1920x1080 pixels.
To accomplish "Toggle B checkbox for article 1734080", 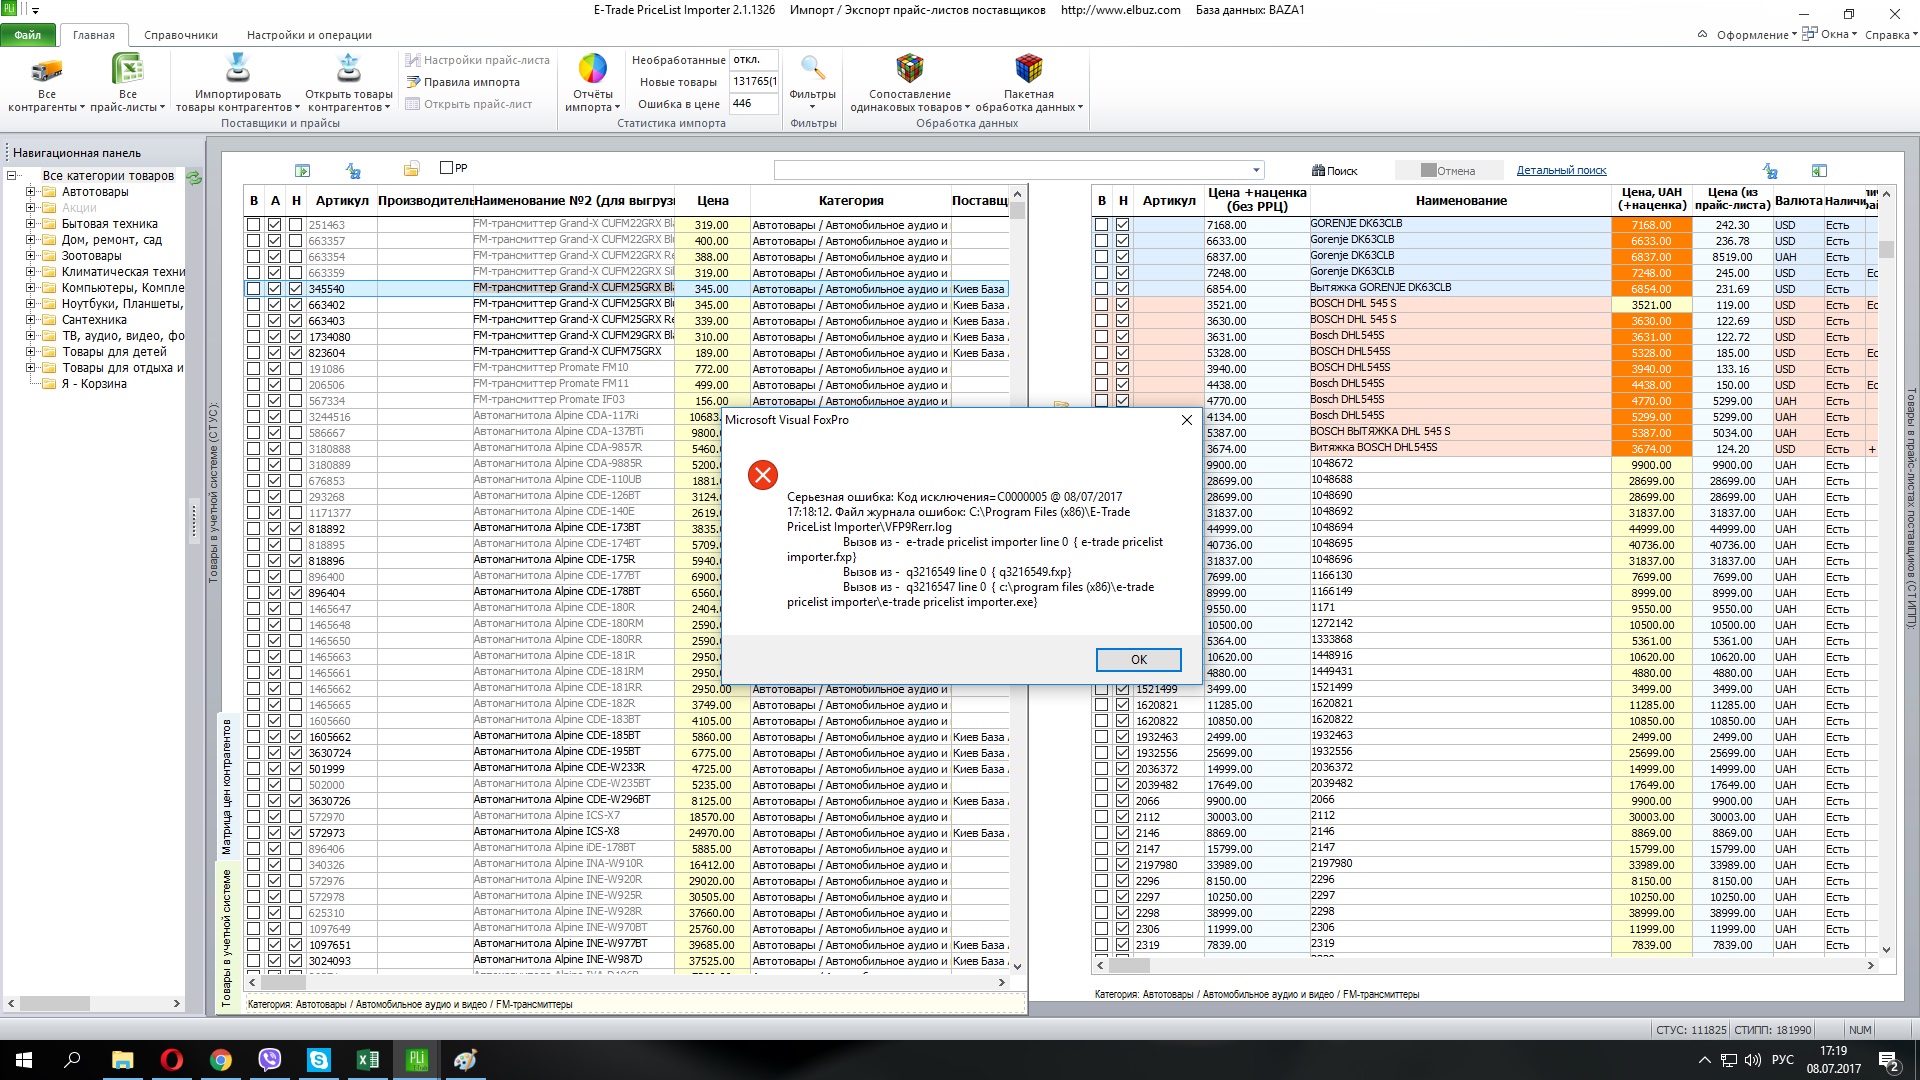I will [x=254, y=337].
